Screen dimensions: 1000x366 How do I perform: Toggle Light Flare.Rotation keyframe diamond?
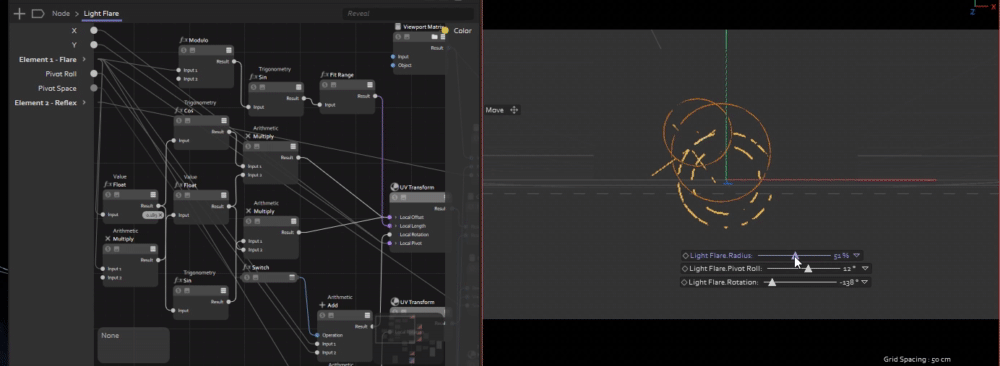tap(685, 282)
